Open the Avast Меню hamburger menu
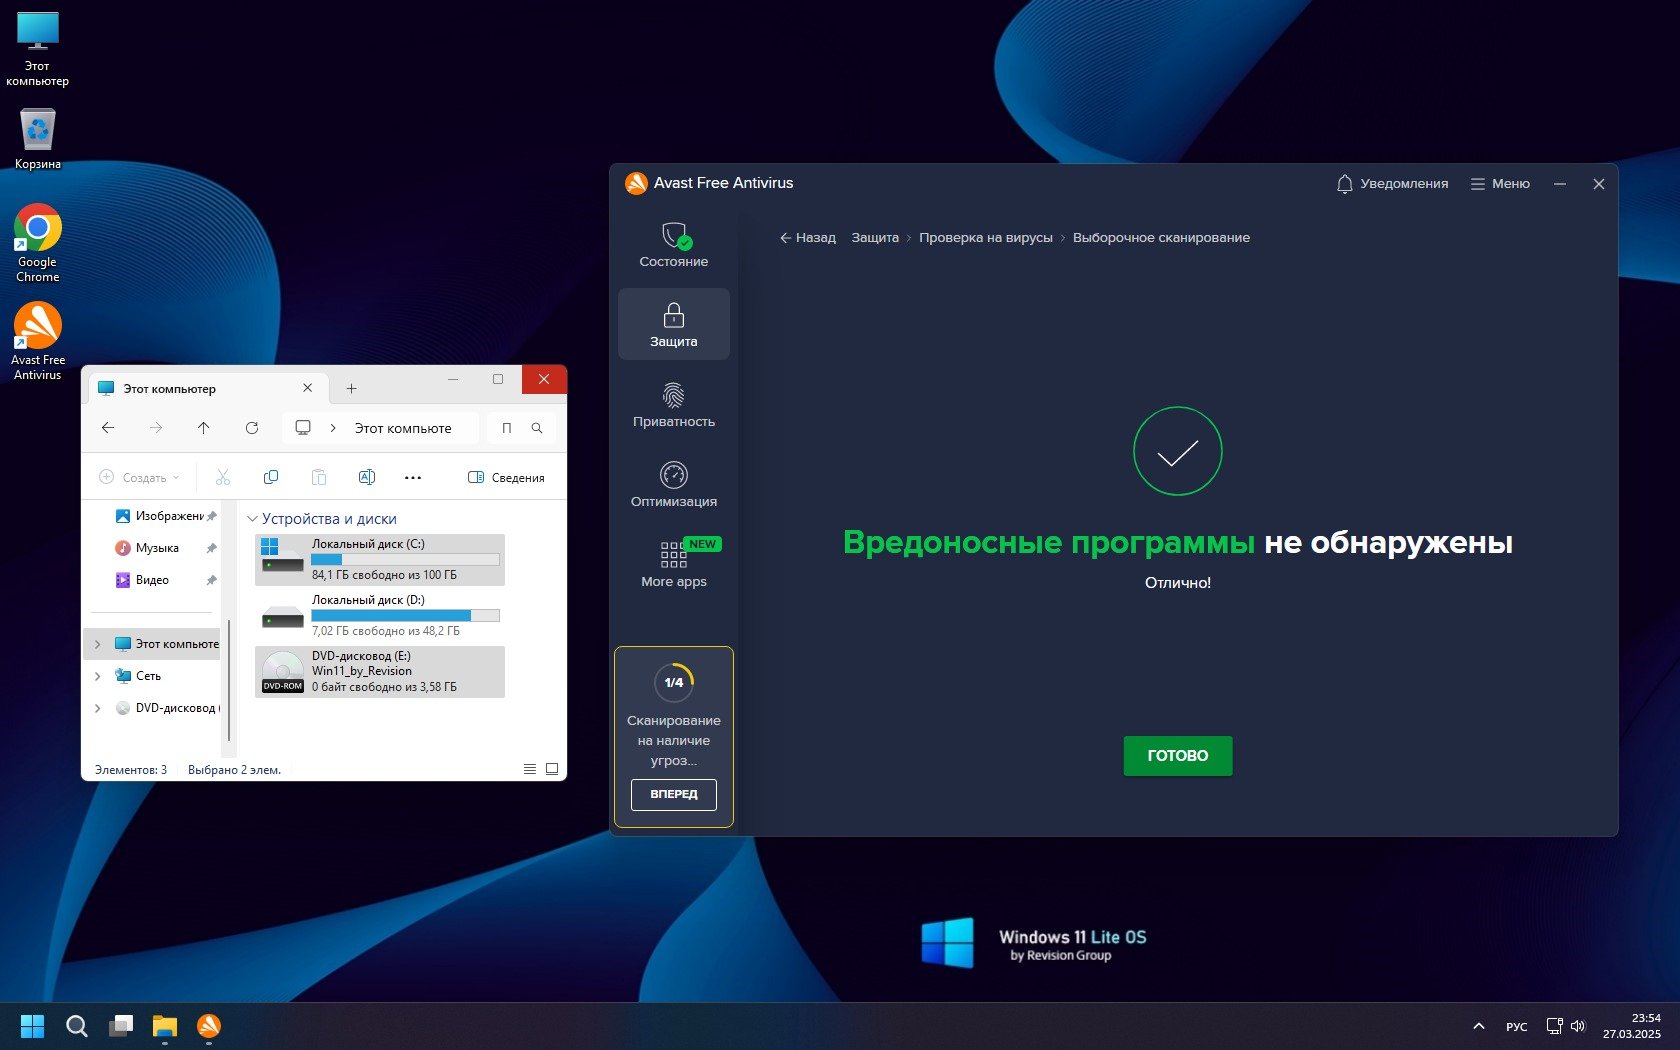The height and width of the screenshot is (1050, 1680). (1500, 184)
